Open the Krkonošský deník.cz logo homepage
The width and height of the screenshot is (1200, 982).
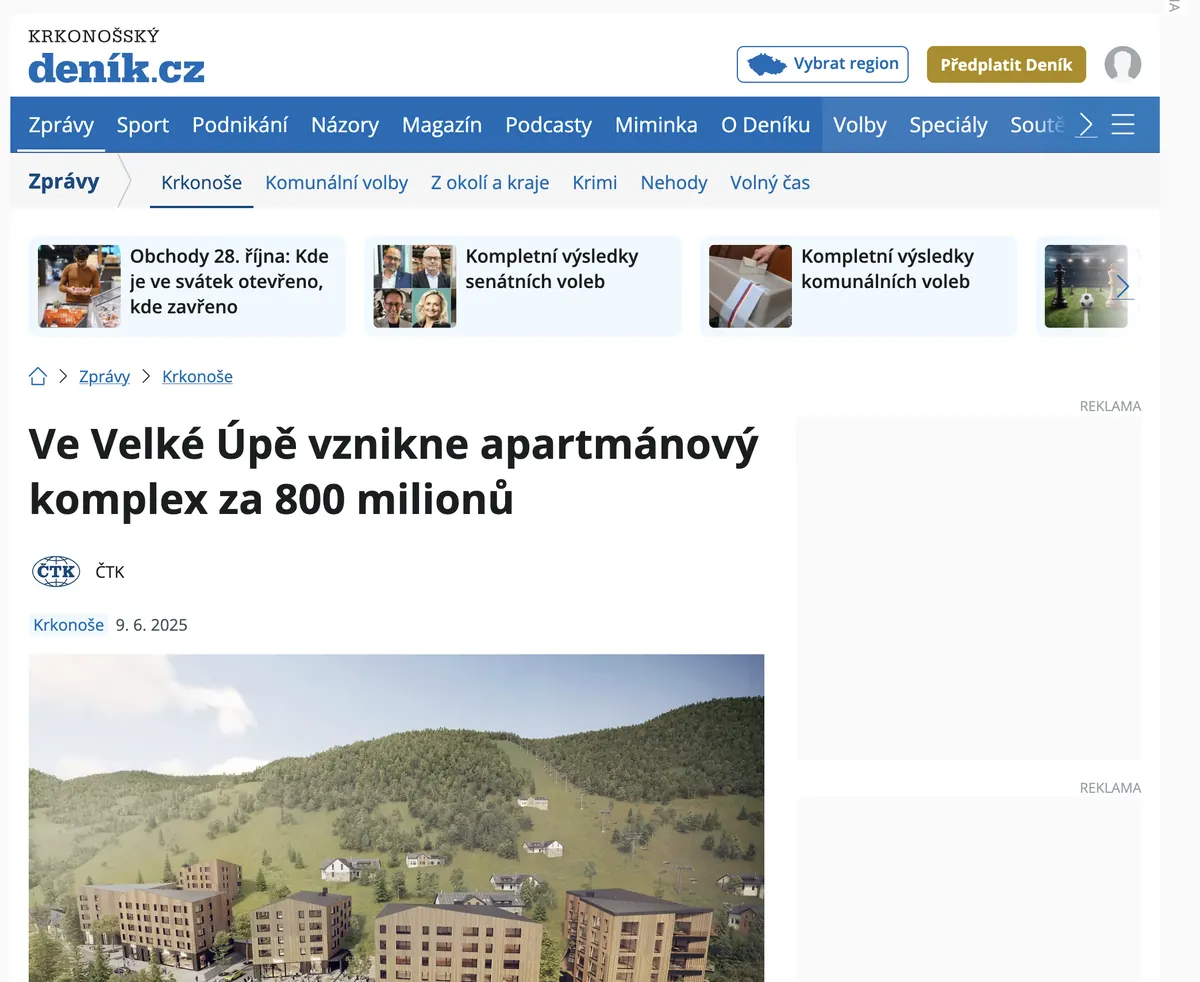pos(116,58)
